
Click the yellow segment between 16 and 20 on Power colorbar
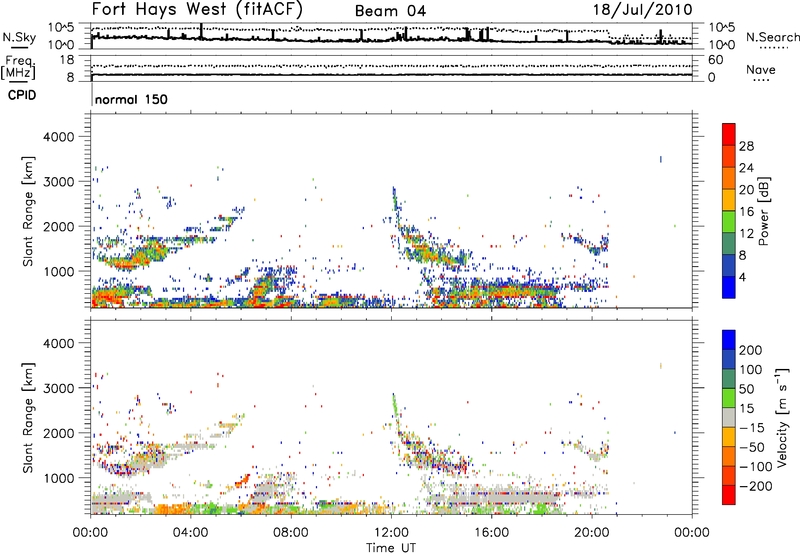coord(729,200)
